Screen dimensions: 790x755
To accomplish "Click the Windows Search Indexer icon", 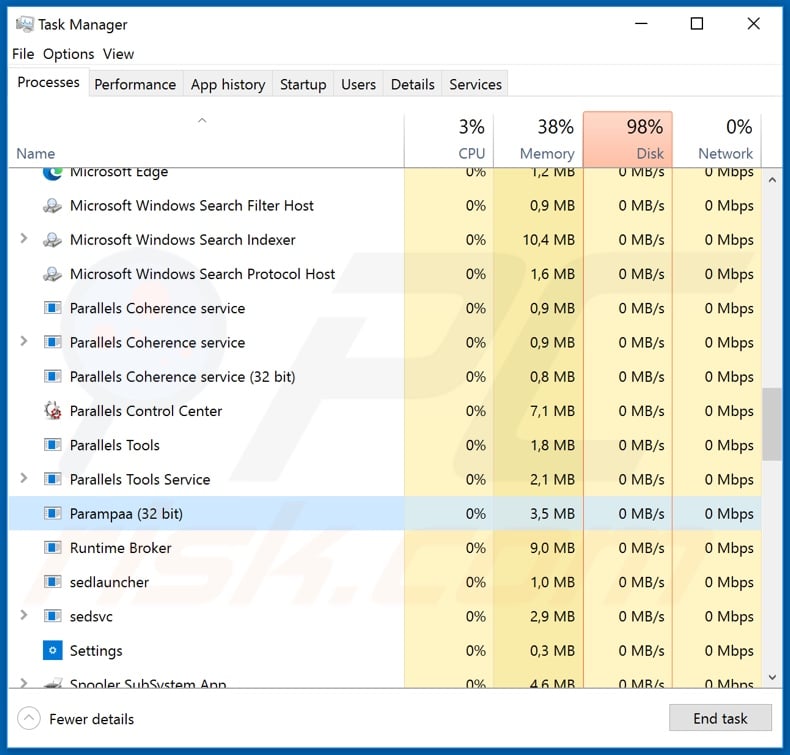I will click(52, 240).
